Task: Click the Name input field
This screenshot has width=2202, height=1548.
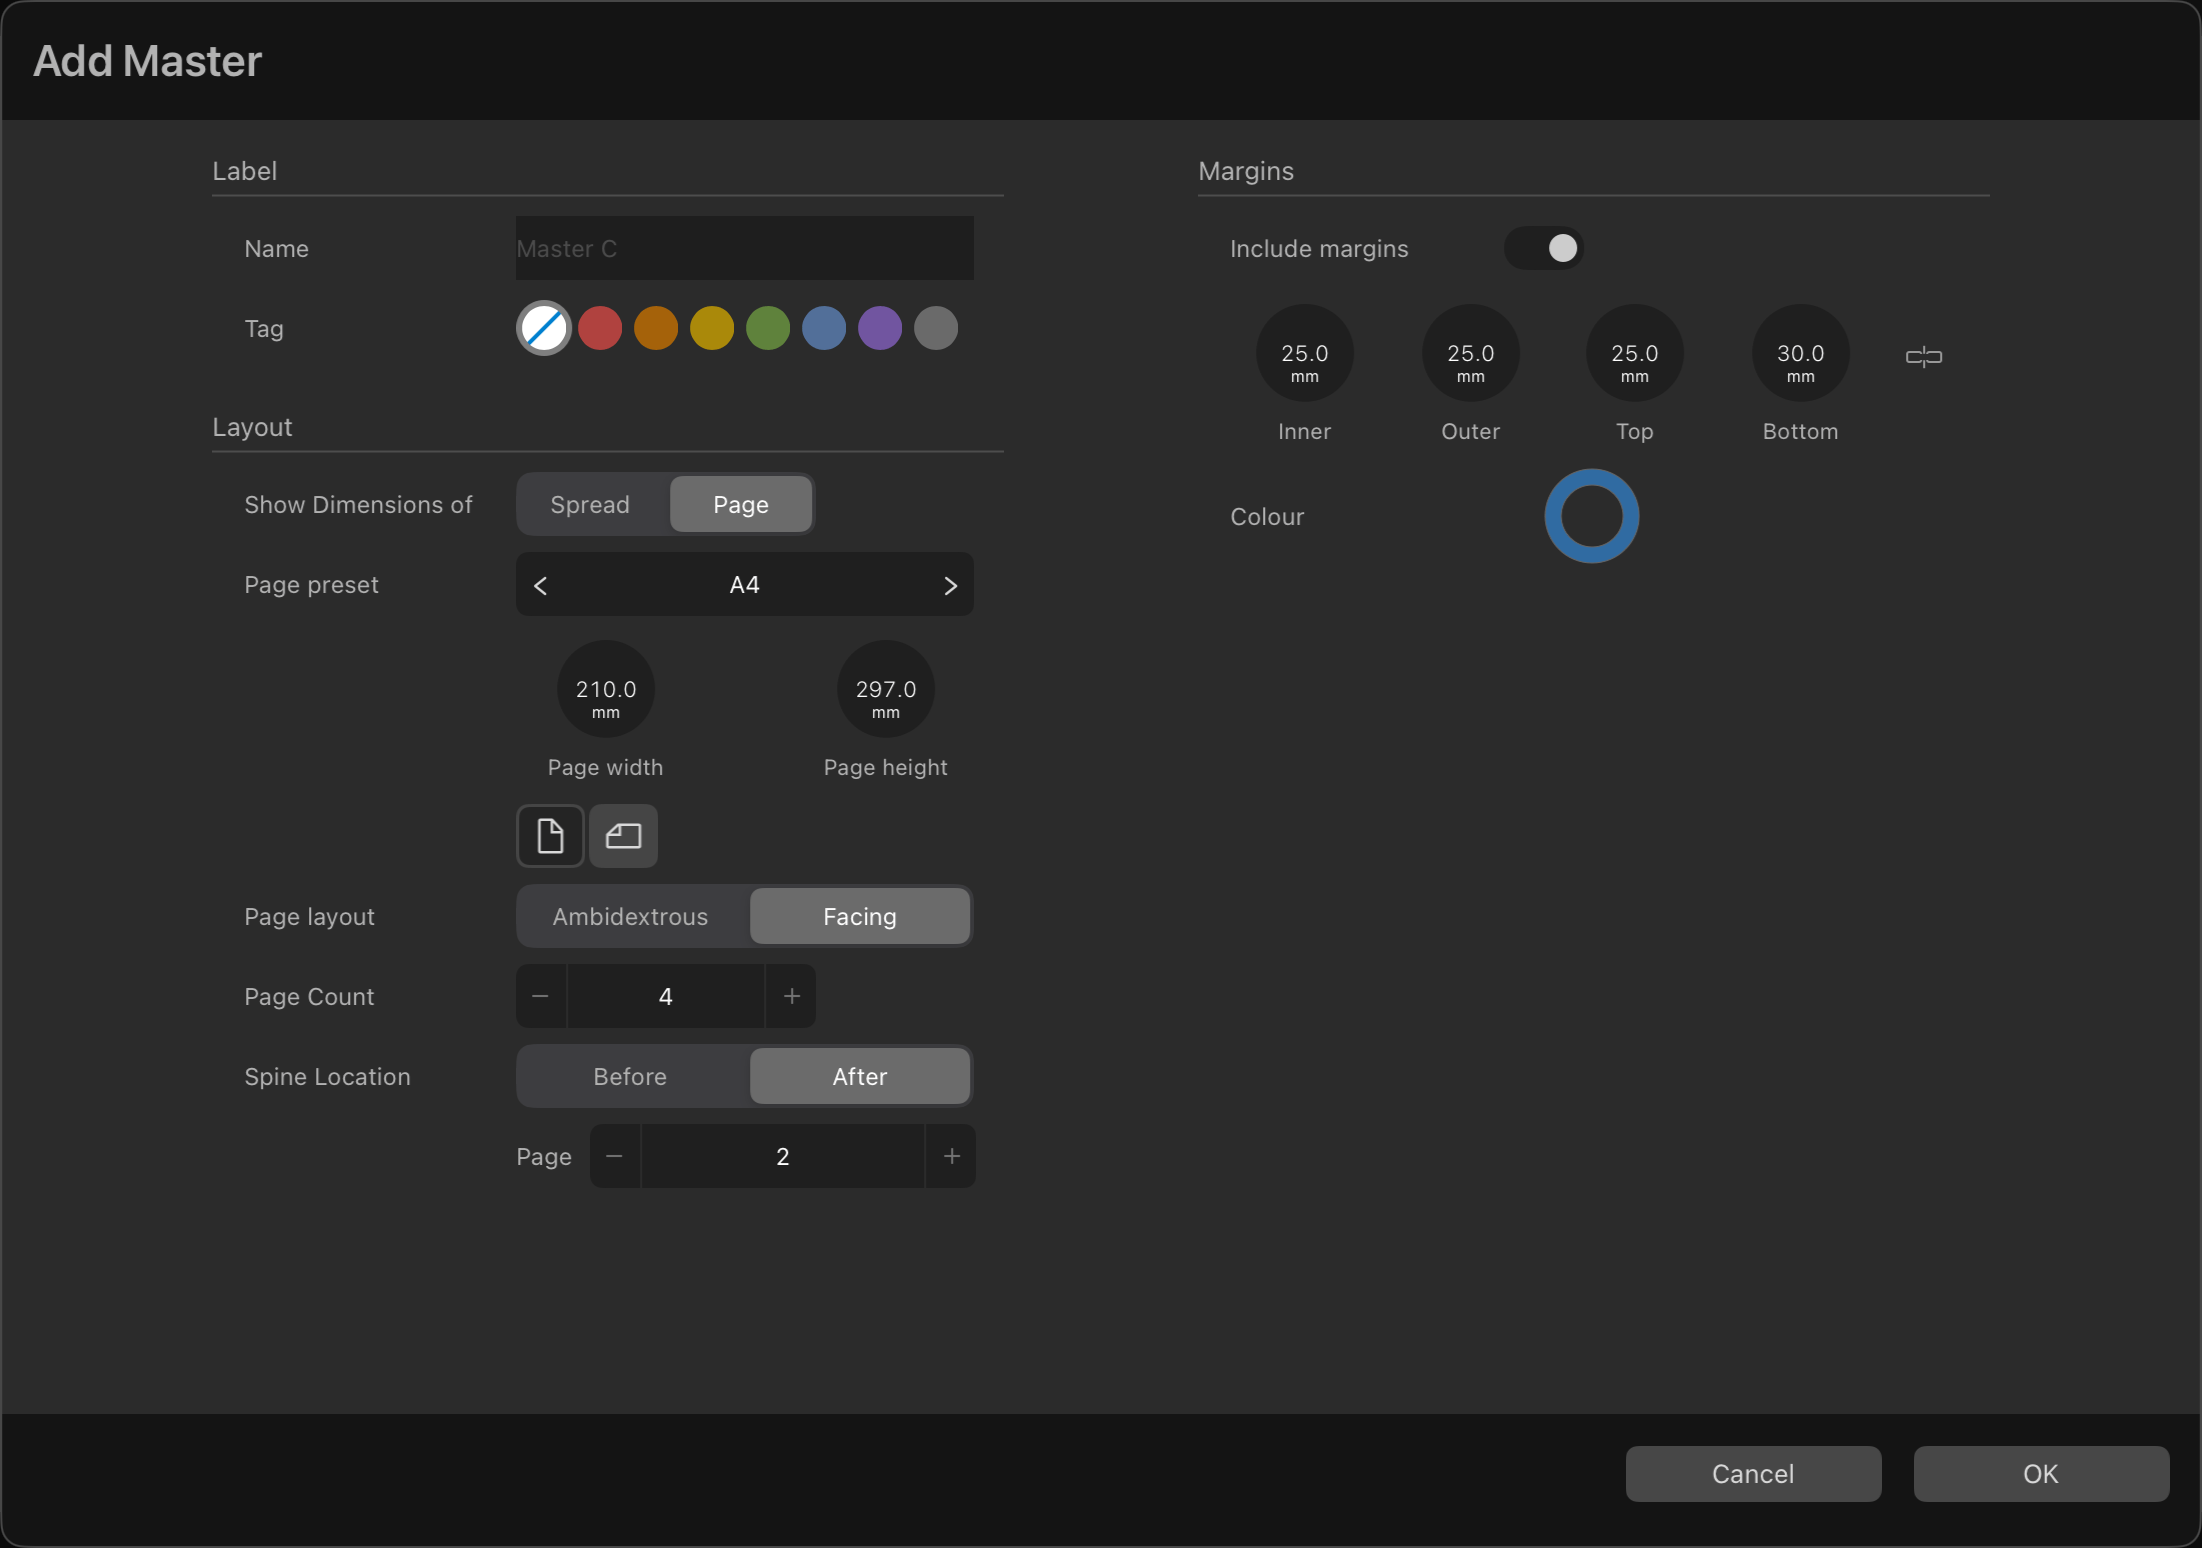Action: (745, 248)
